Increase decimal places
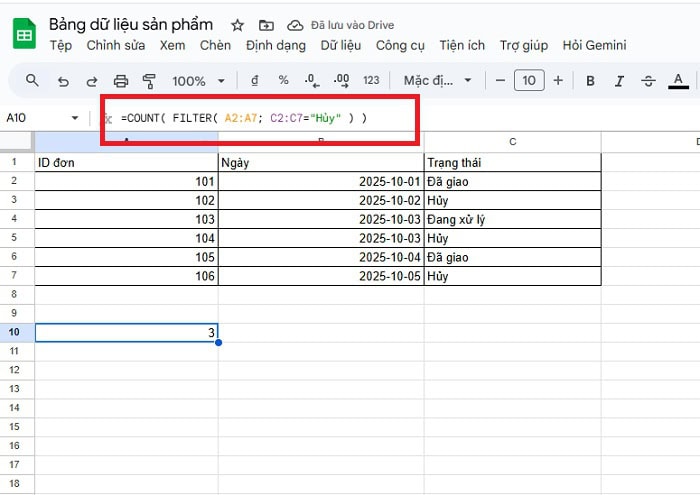The width and height of the screenshot is (700, 495). click(x=342, y=81)
